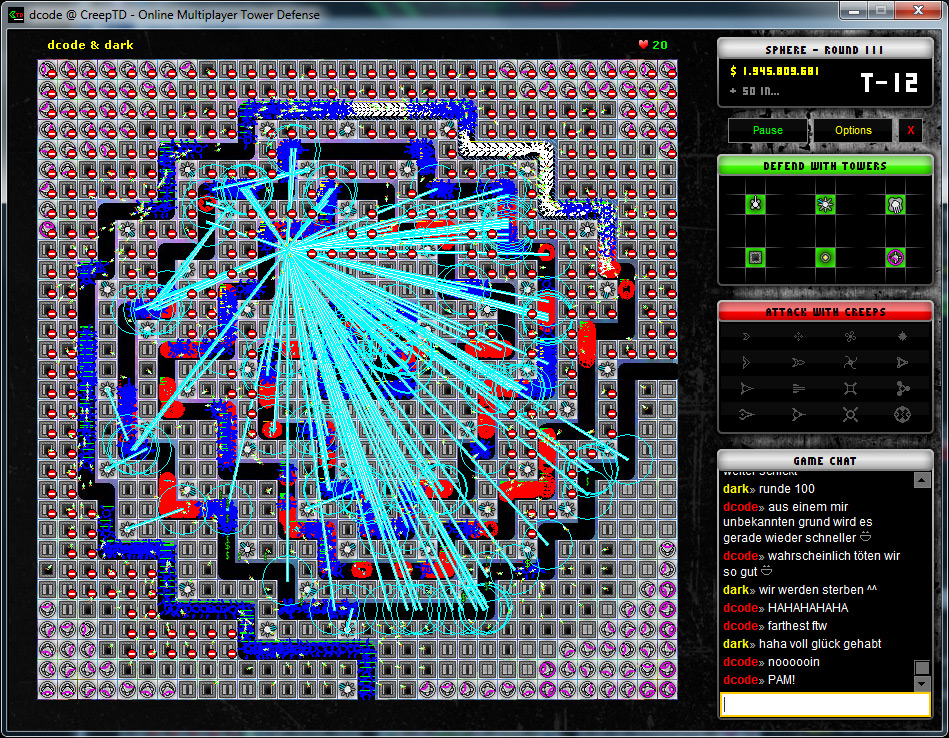This screenshot has height=738, width=949.
Task: Select the grey cloud-shaped tower icon
Action: point(895,205)
